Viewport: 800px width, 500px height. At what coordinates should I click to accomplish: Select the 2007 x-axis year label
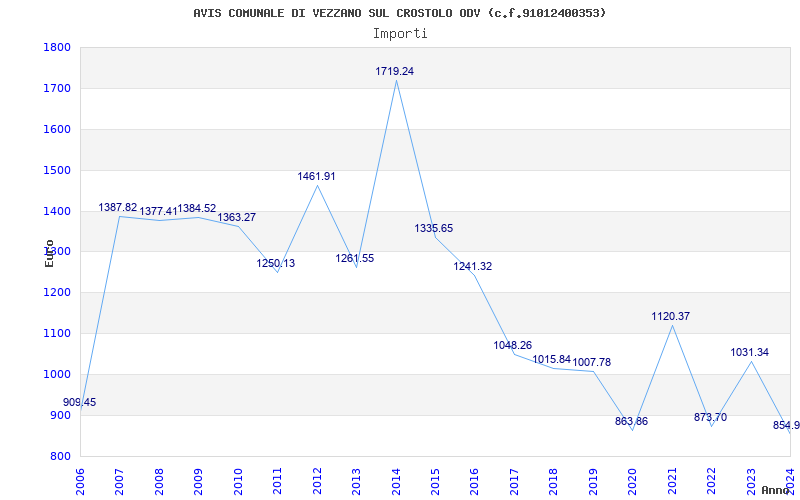pyautogui.click(x=119, y=482)
